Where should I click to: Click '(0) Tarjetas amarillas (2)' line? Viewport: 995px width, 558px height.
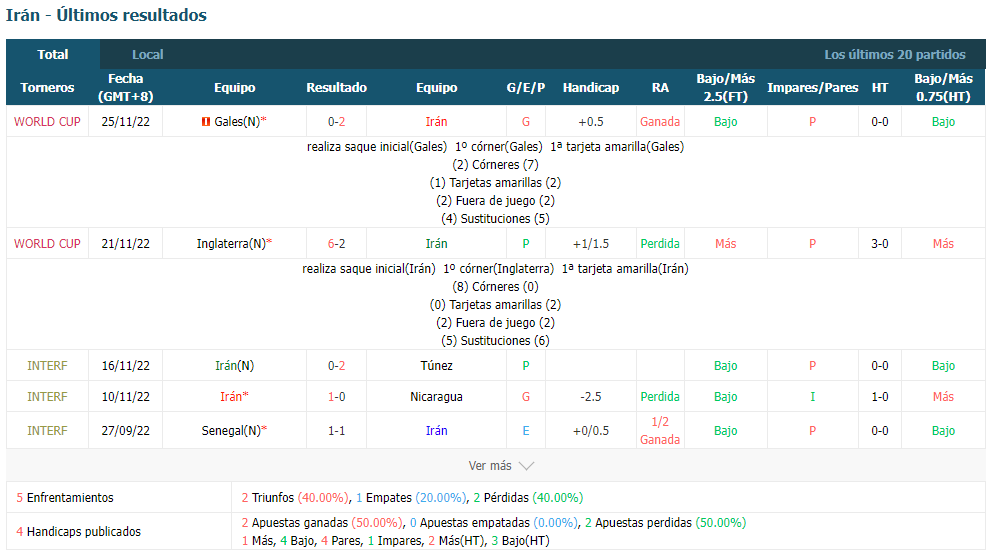496,305
